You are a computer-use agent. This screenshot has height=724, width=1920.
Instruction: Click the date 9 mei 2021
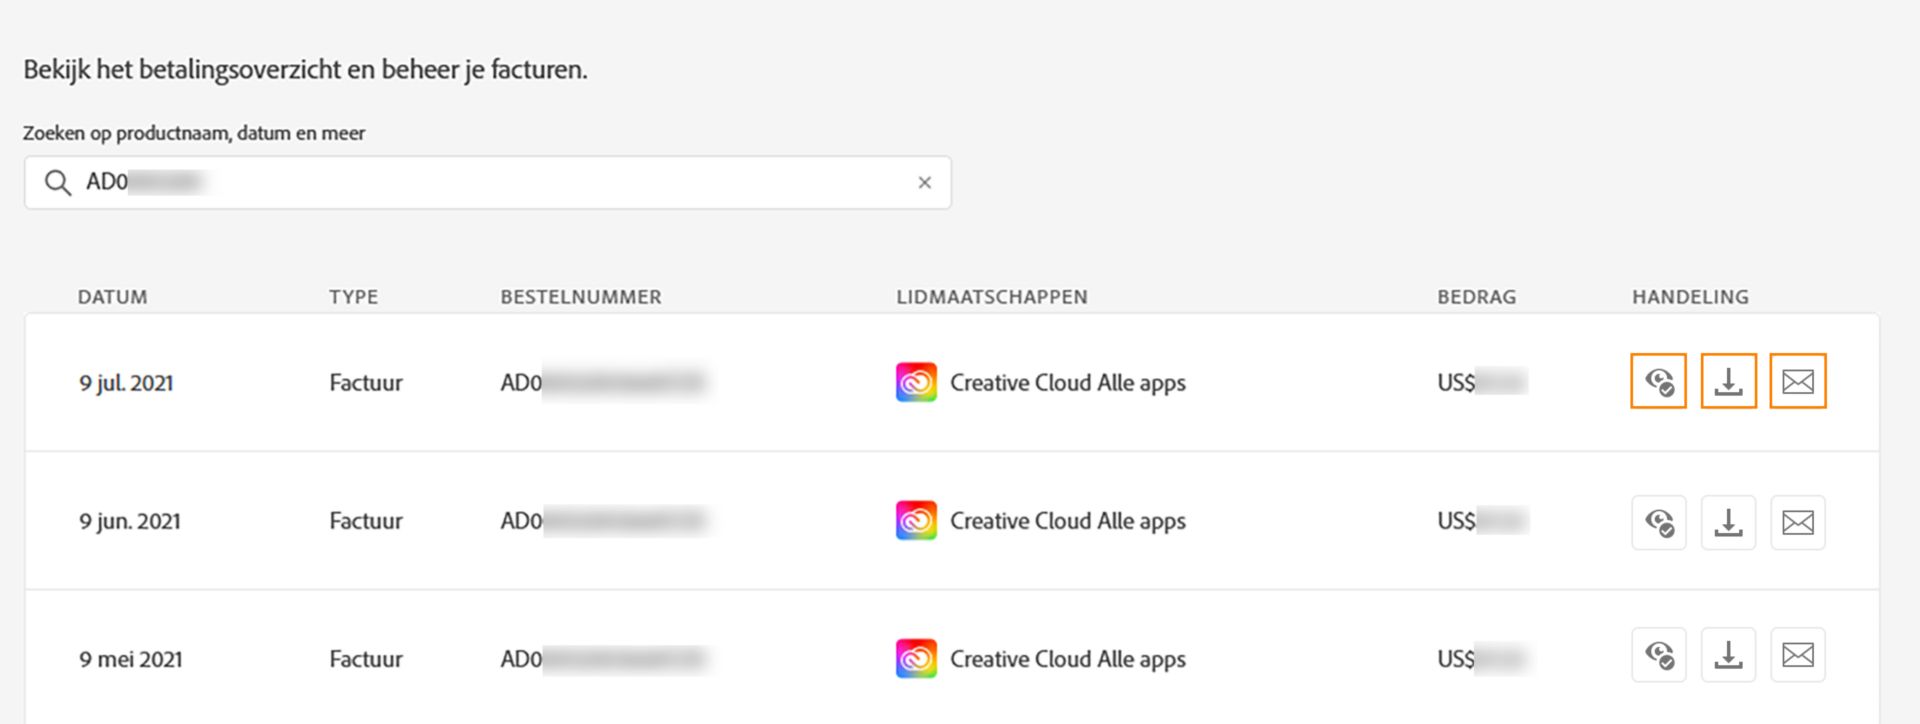pos(131,659)
